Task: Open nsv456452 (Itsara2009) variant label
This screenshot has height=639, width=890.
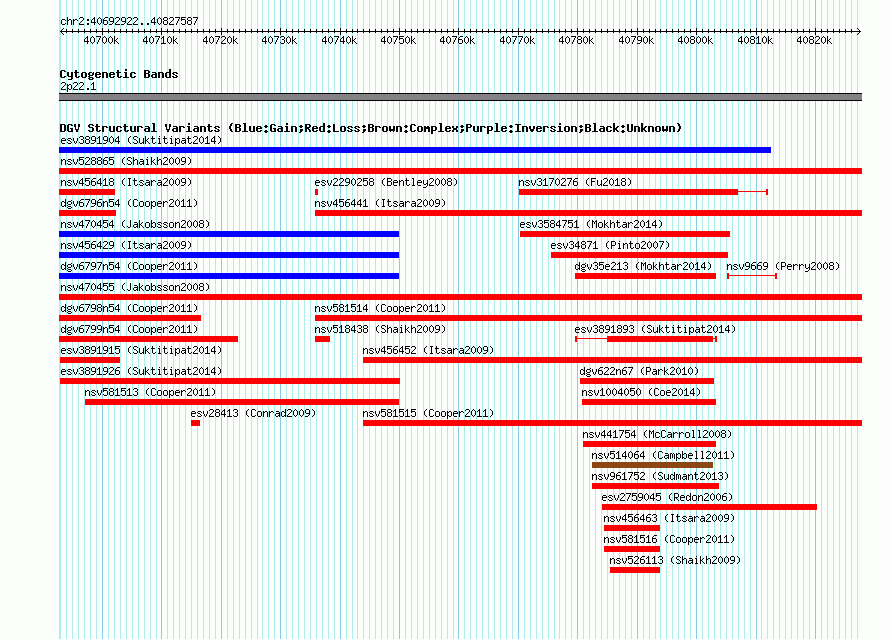Action: pos(428,350)
